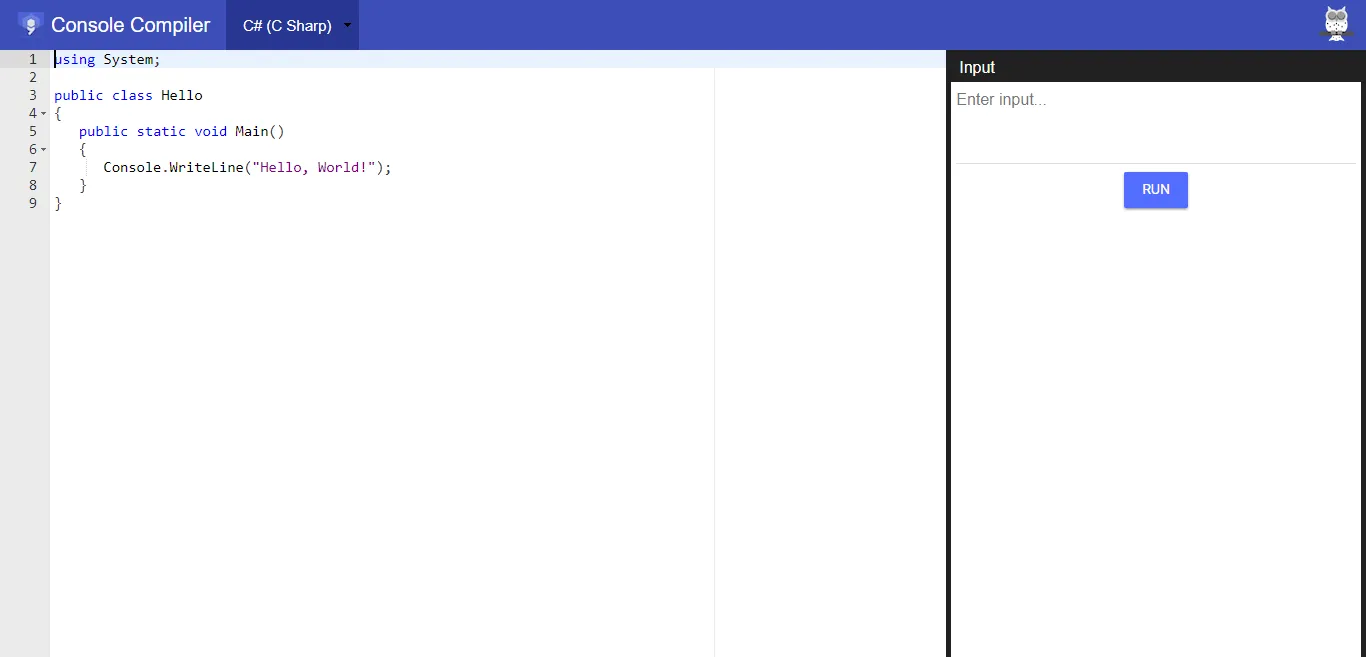Click line number 9 in the gutter
Viewport: 1366px width, 657px height.
point(32,203)
